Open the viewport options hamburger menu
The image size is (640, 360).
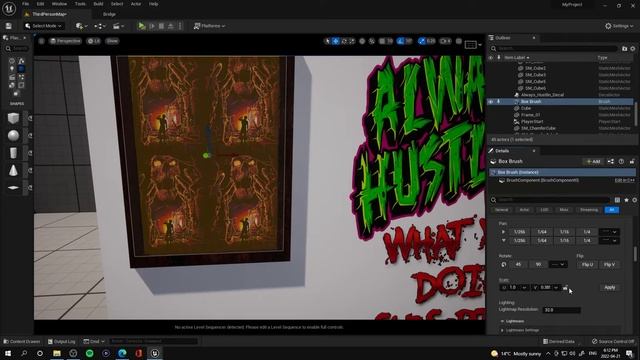pyautogui.click(x=41, y=41)
